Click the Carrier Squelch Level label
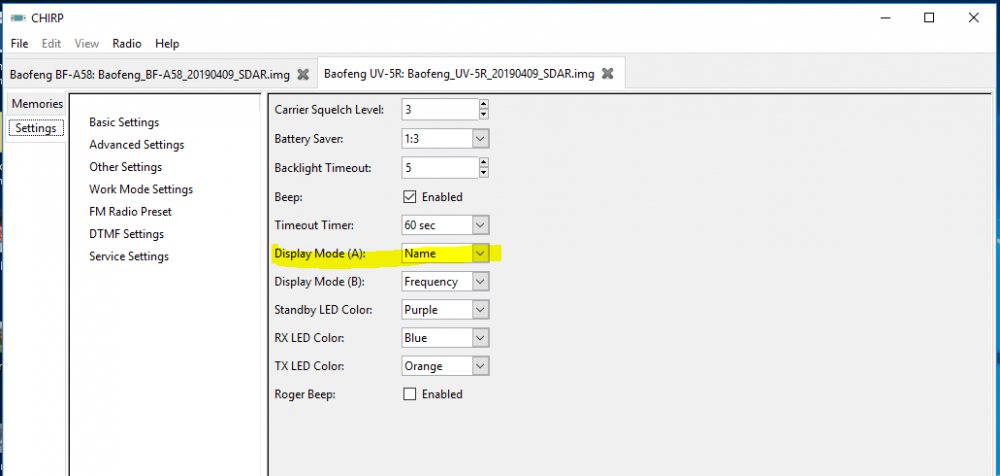The width and height of the screenshot is (1000, 476). (330, 110)
